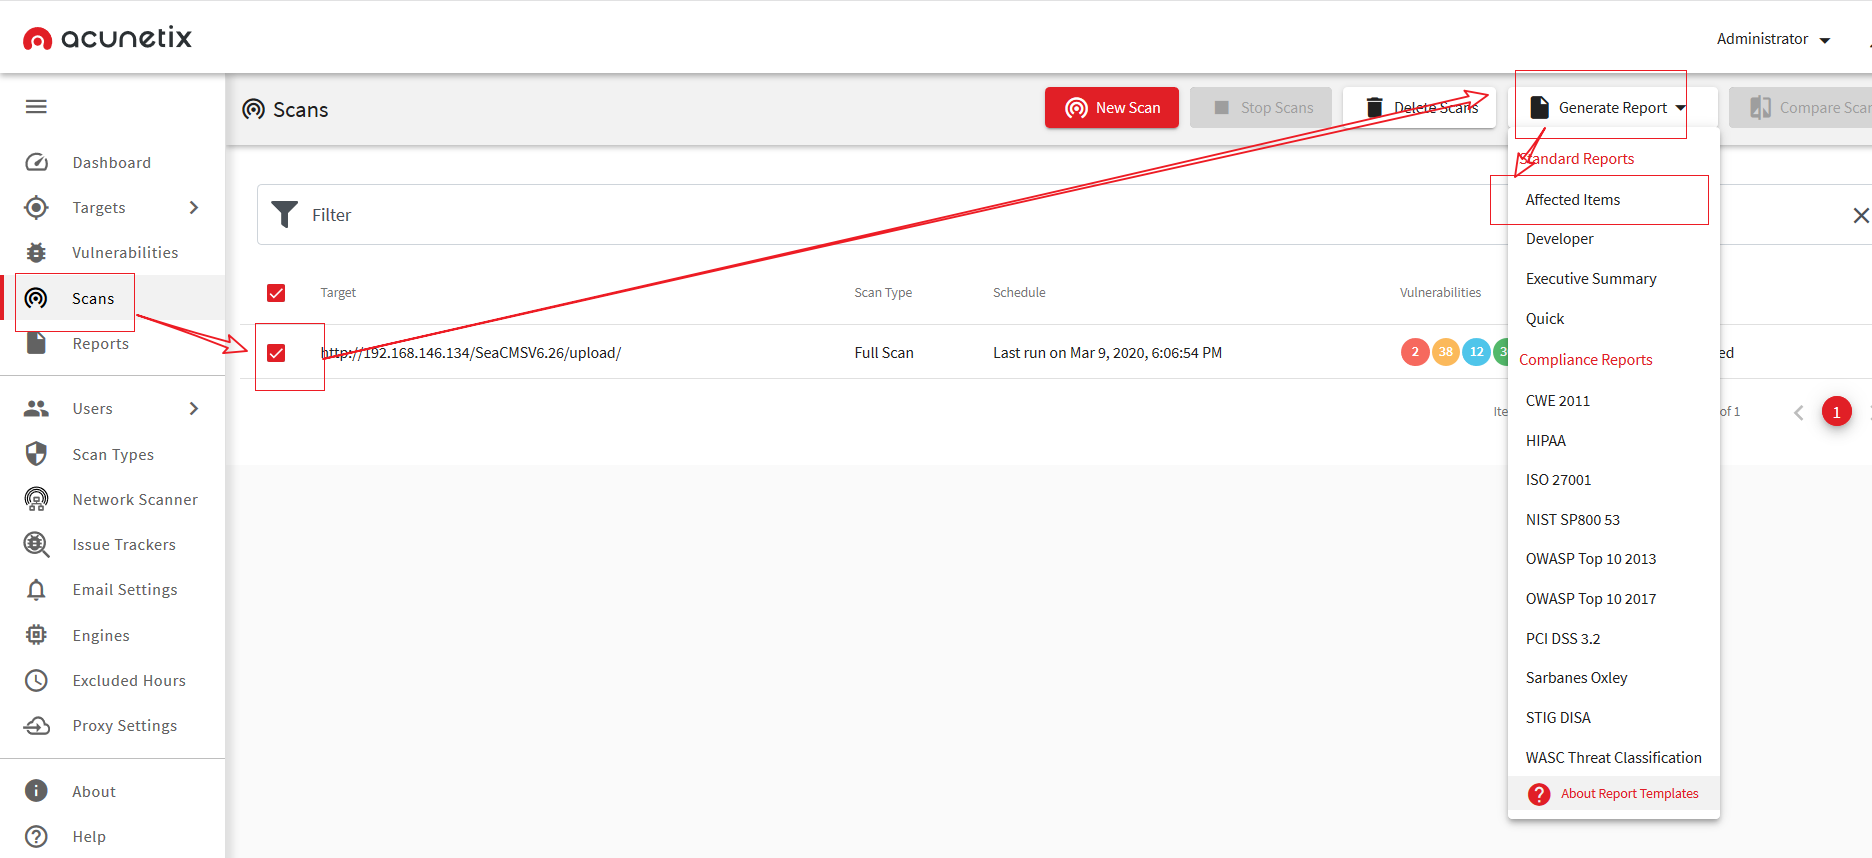Click the Stop Scans button

click(1261, 107)
